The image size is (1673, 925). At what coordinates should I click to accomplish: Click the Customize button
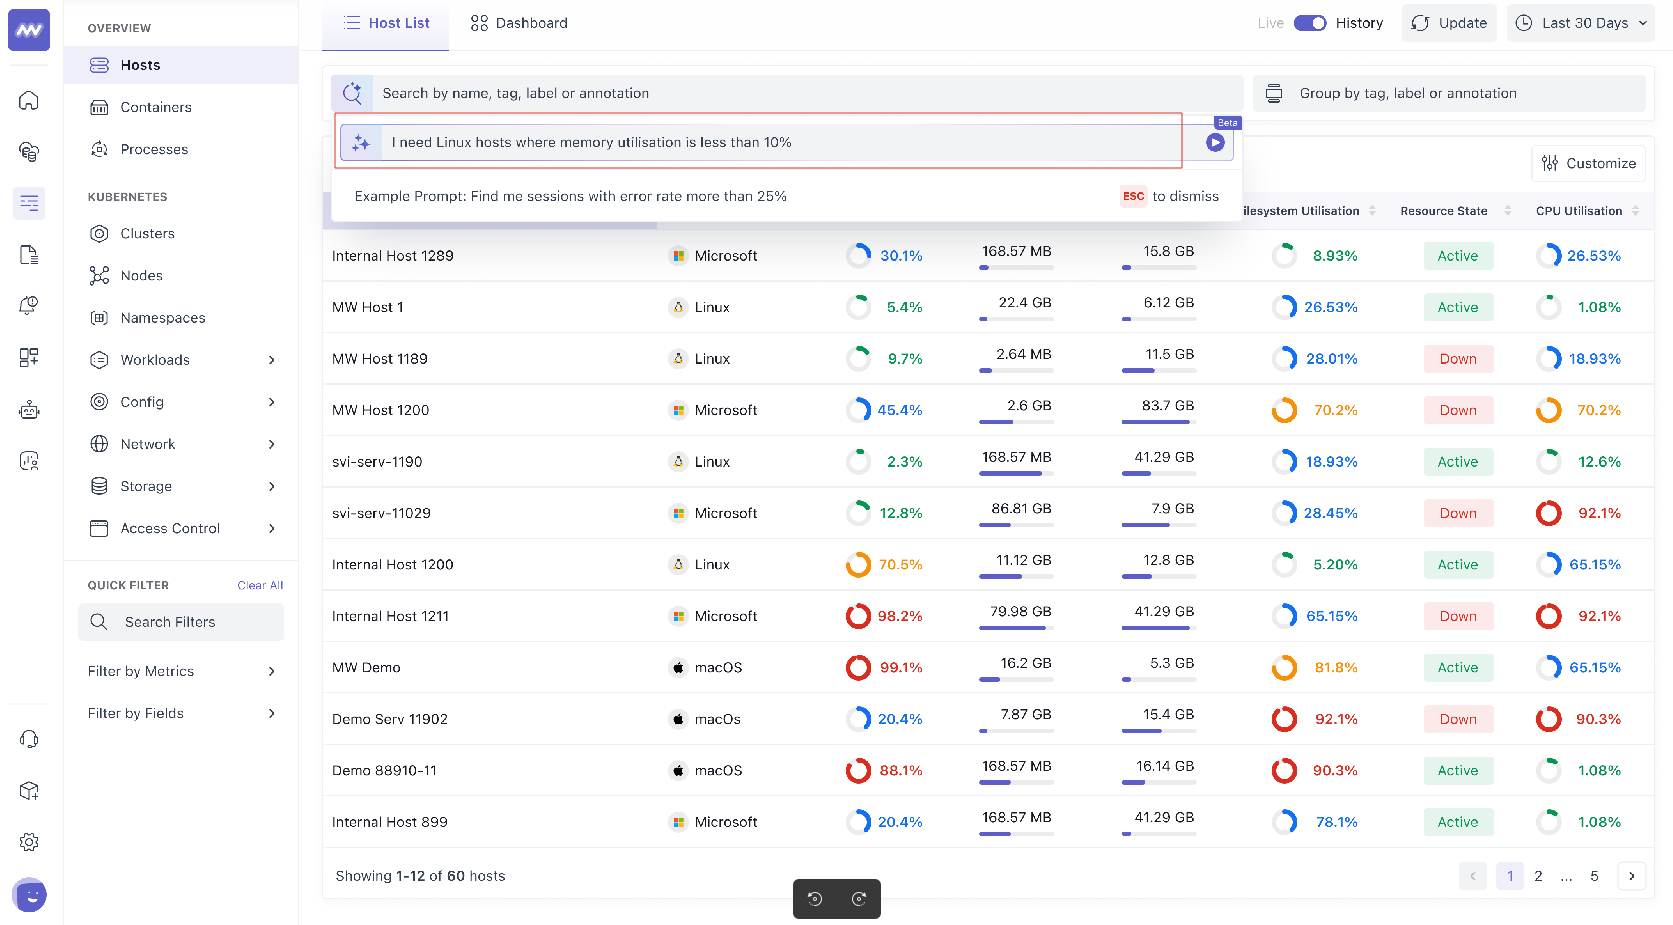point(1588,164)
